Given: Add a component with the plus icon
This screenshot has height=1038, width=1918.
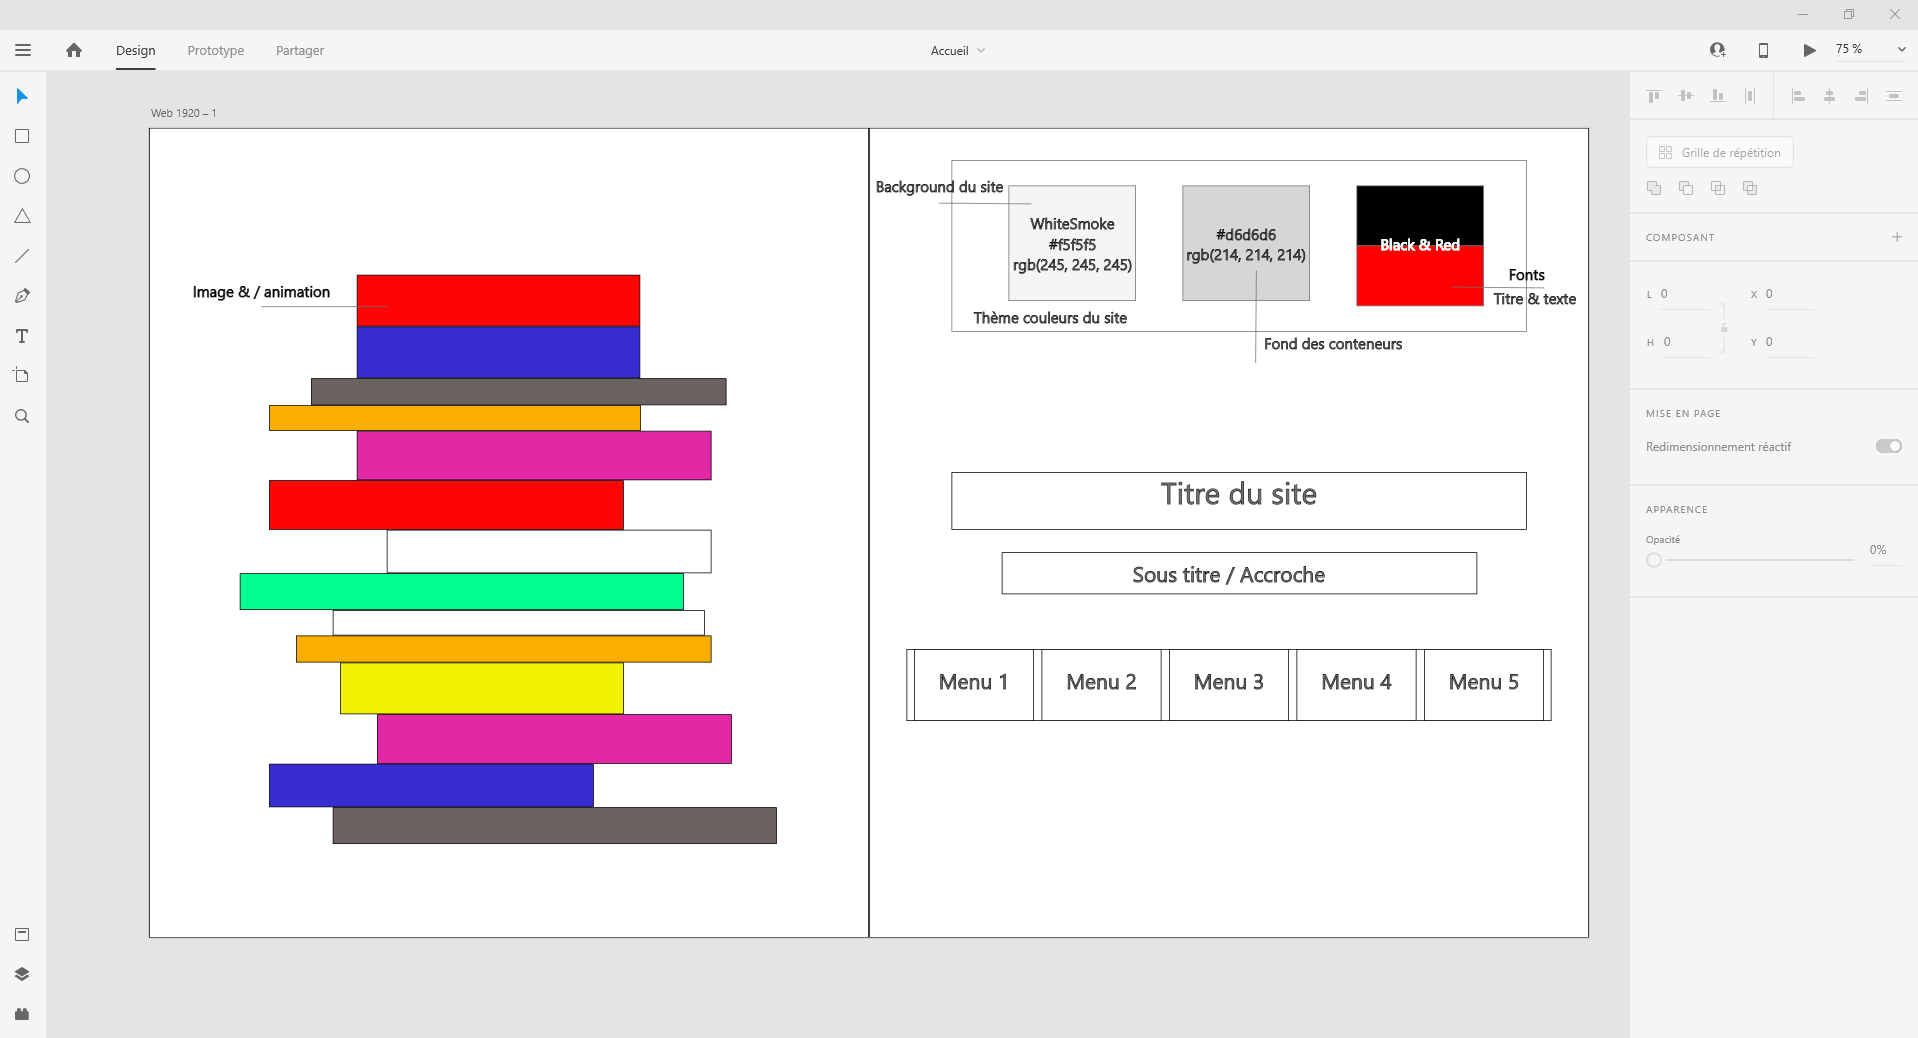Looking at the screenshot, I should coord(1896,237).
